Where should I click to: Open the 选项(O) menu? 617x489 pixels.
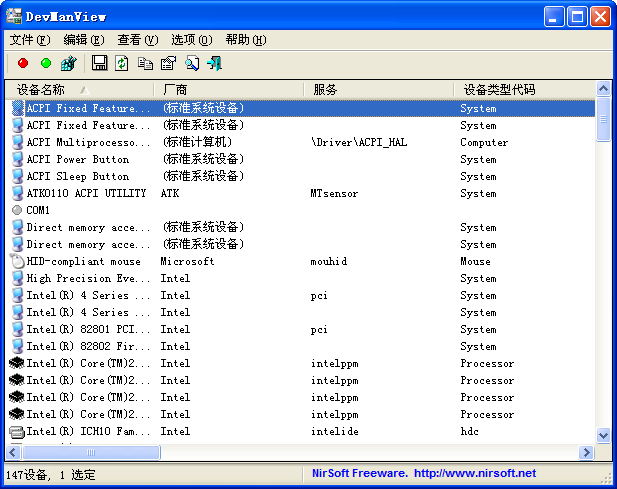click(x=191, y=40)
